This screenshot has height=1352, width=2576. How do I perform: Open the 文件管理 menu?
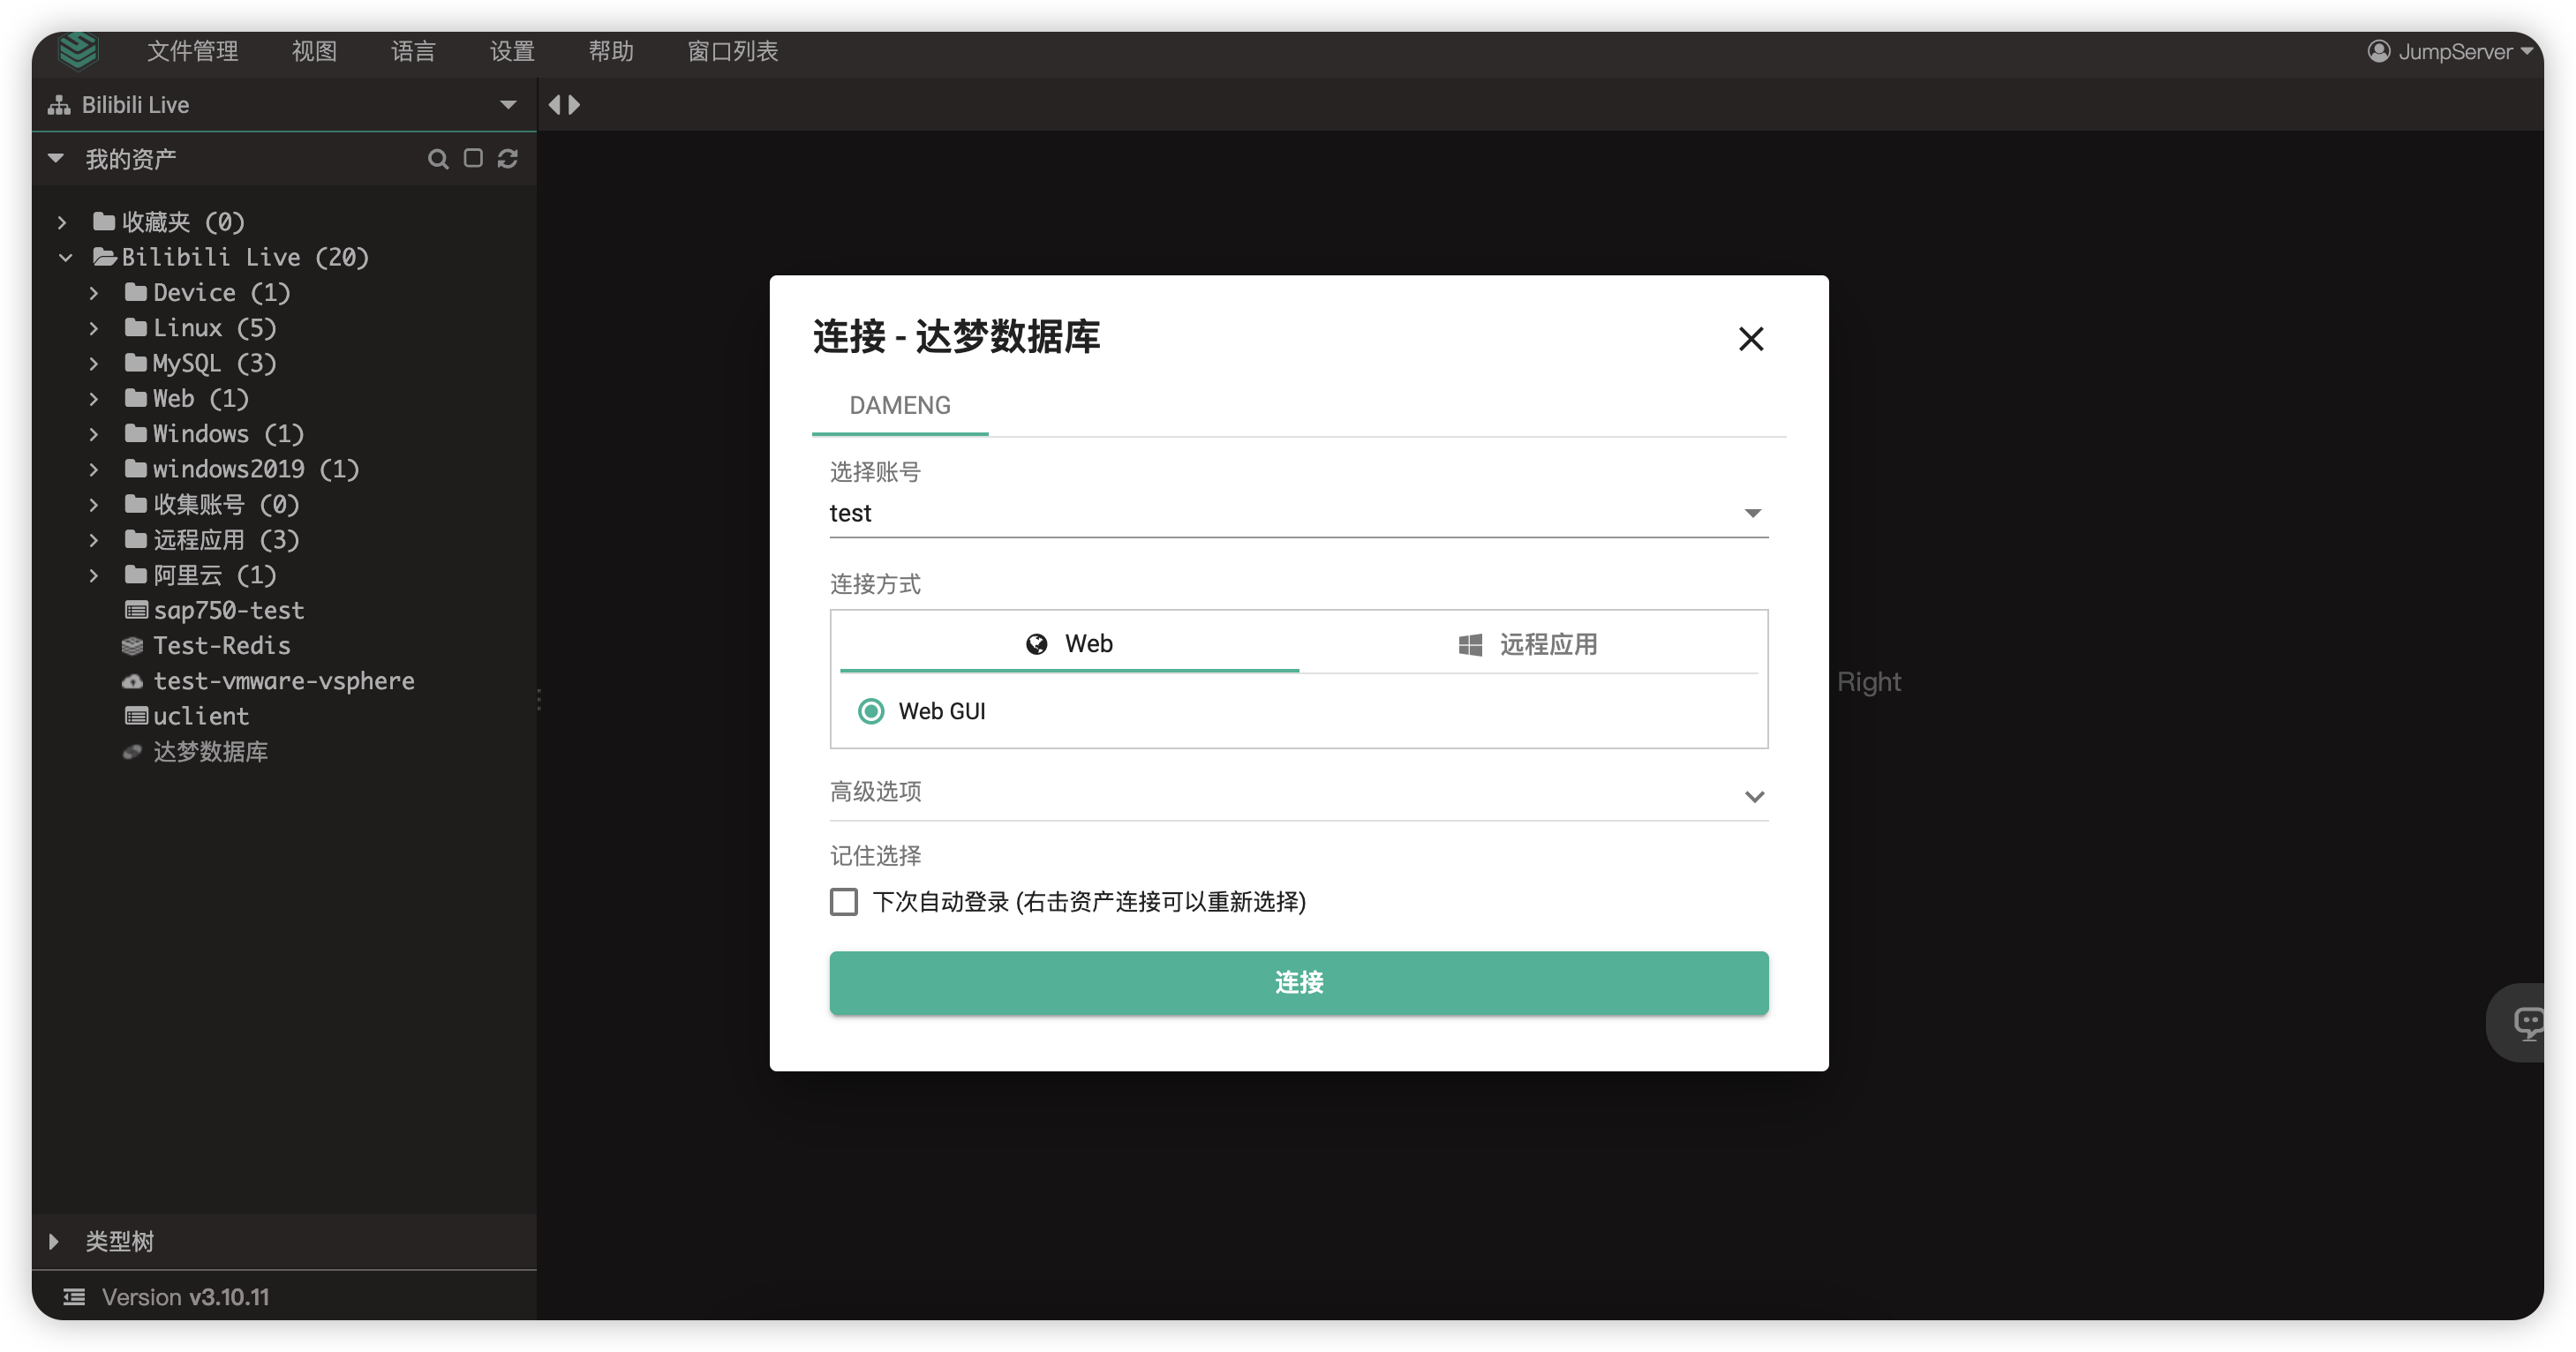point(192,51)
